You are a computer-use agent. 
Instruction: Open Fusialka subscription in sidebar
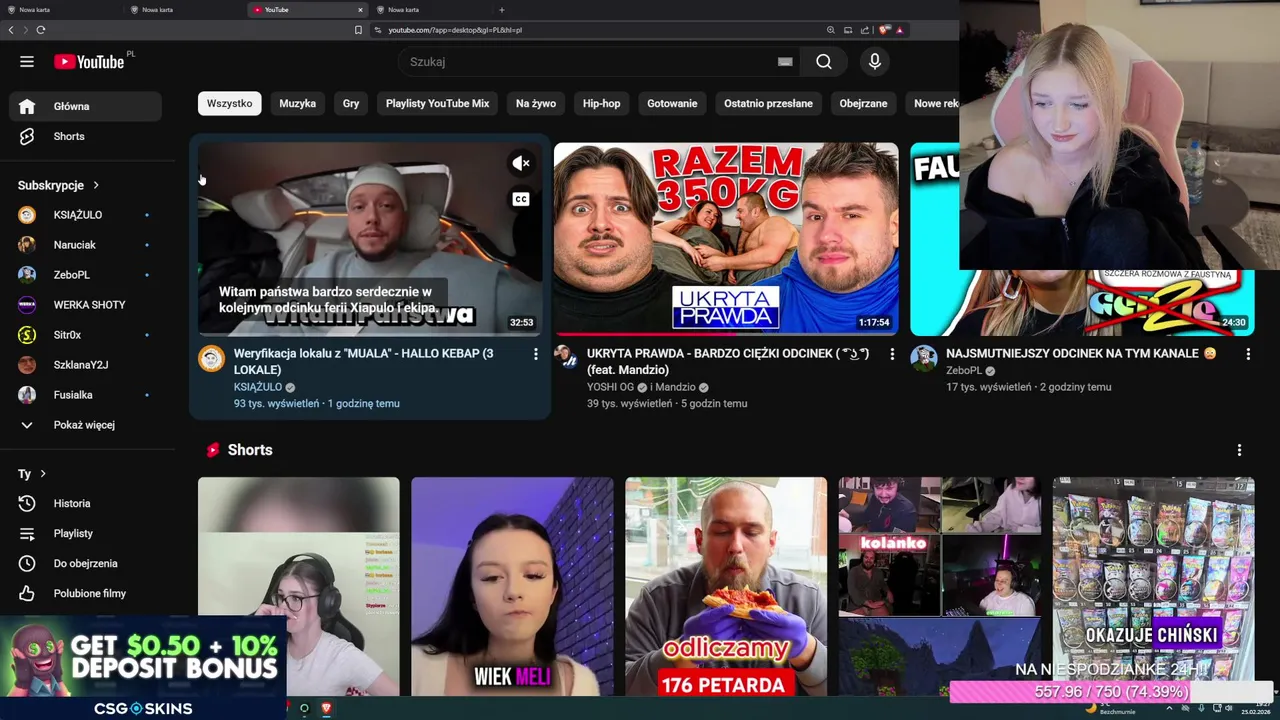tap(85, 395)
